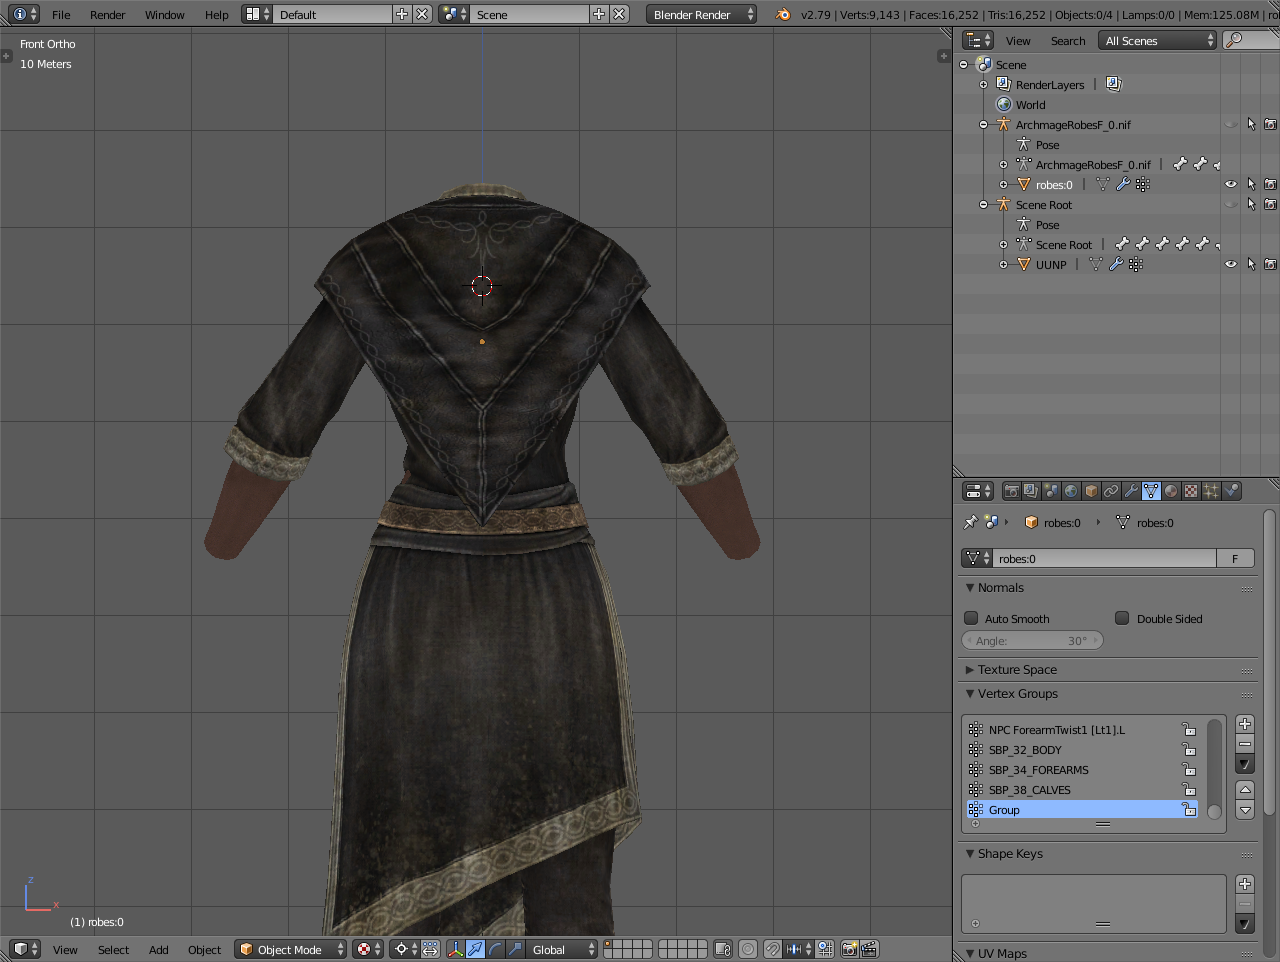Expand the Texture Space panel
The height and width of the screenshot is (962, 1280).
(x=970, y=670)
